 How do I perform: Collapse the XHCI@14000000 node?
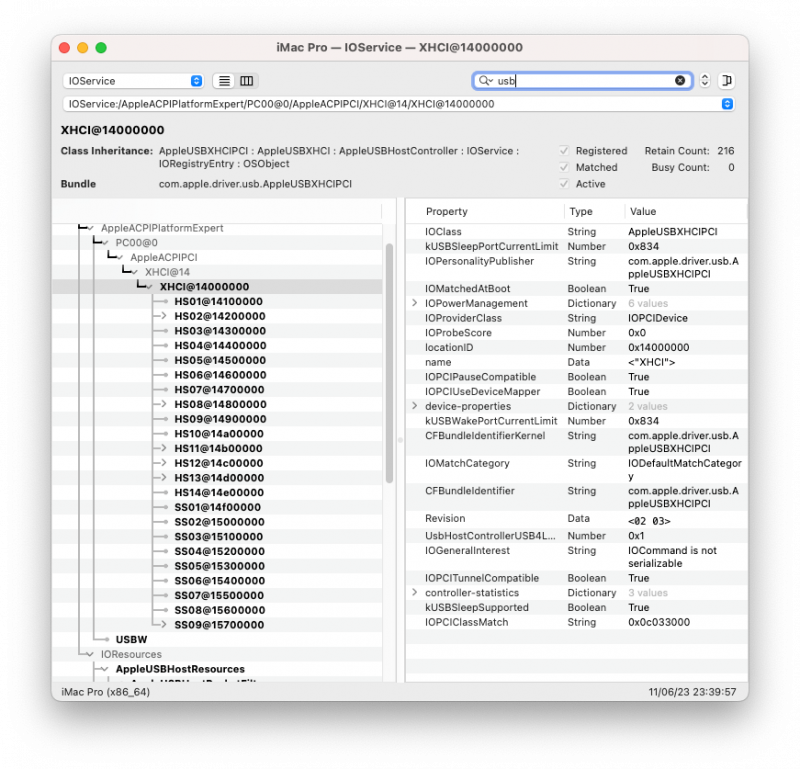[x=149, y=287]
